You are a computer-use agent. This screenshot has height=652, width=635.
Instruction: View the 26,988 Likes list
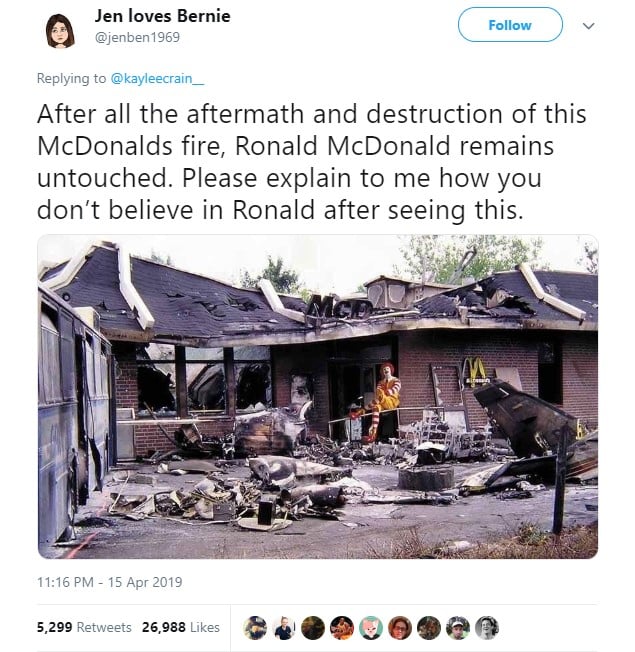click(180, 627)
